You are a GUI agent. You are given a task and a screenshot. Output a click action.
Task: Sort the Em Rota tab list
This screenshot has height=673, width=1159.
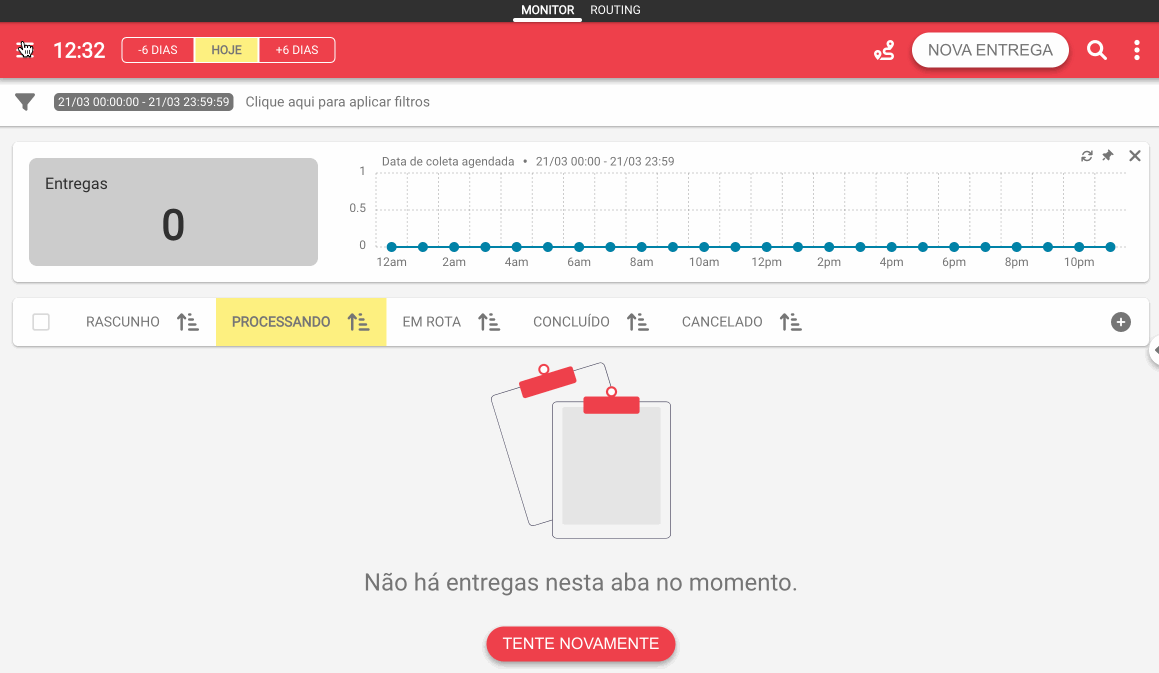(489, 322)
